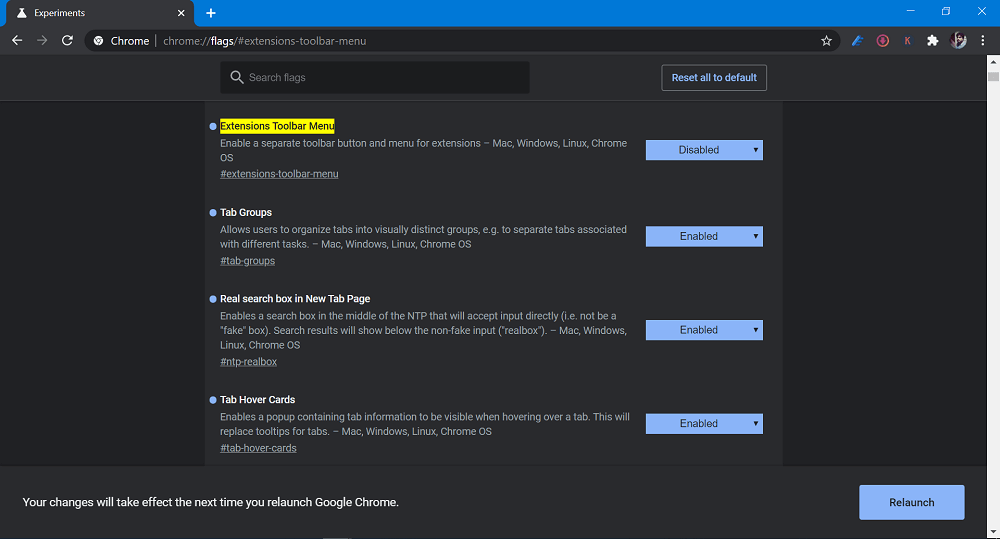The image size is (1000, 539).
Task: Click the vertical scrollbar thumb
Action: click(x=993, y=77)
